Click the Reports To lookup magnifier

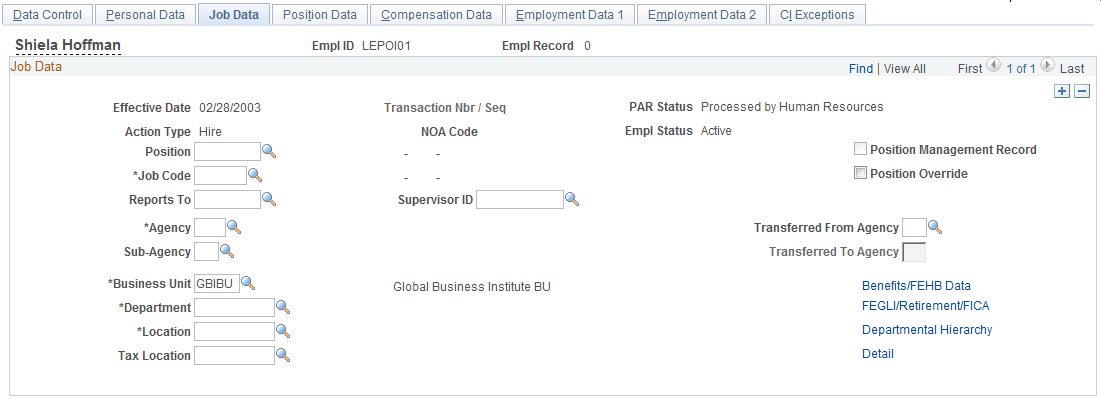tap(270, 199)
